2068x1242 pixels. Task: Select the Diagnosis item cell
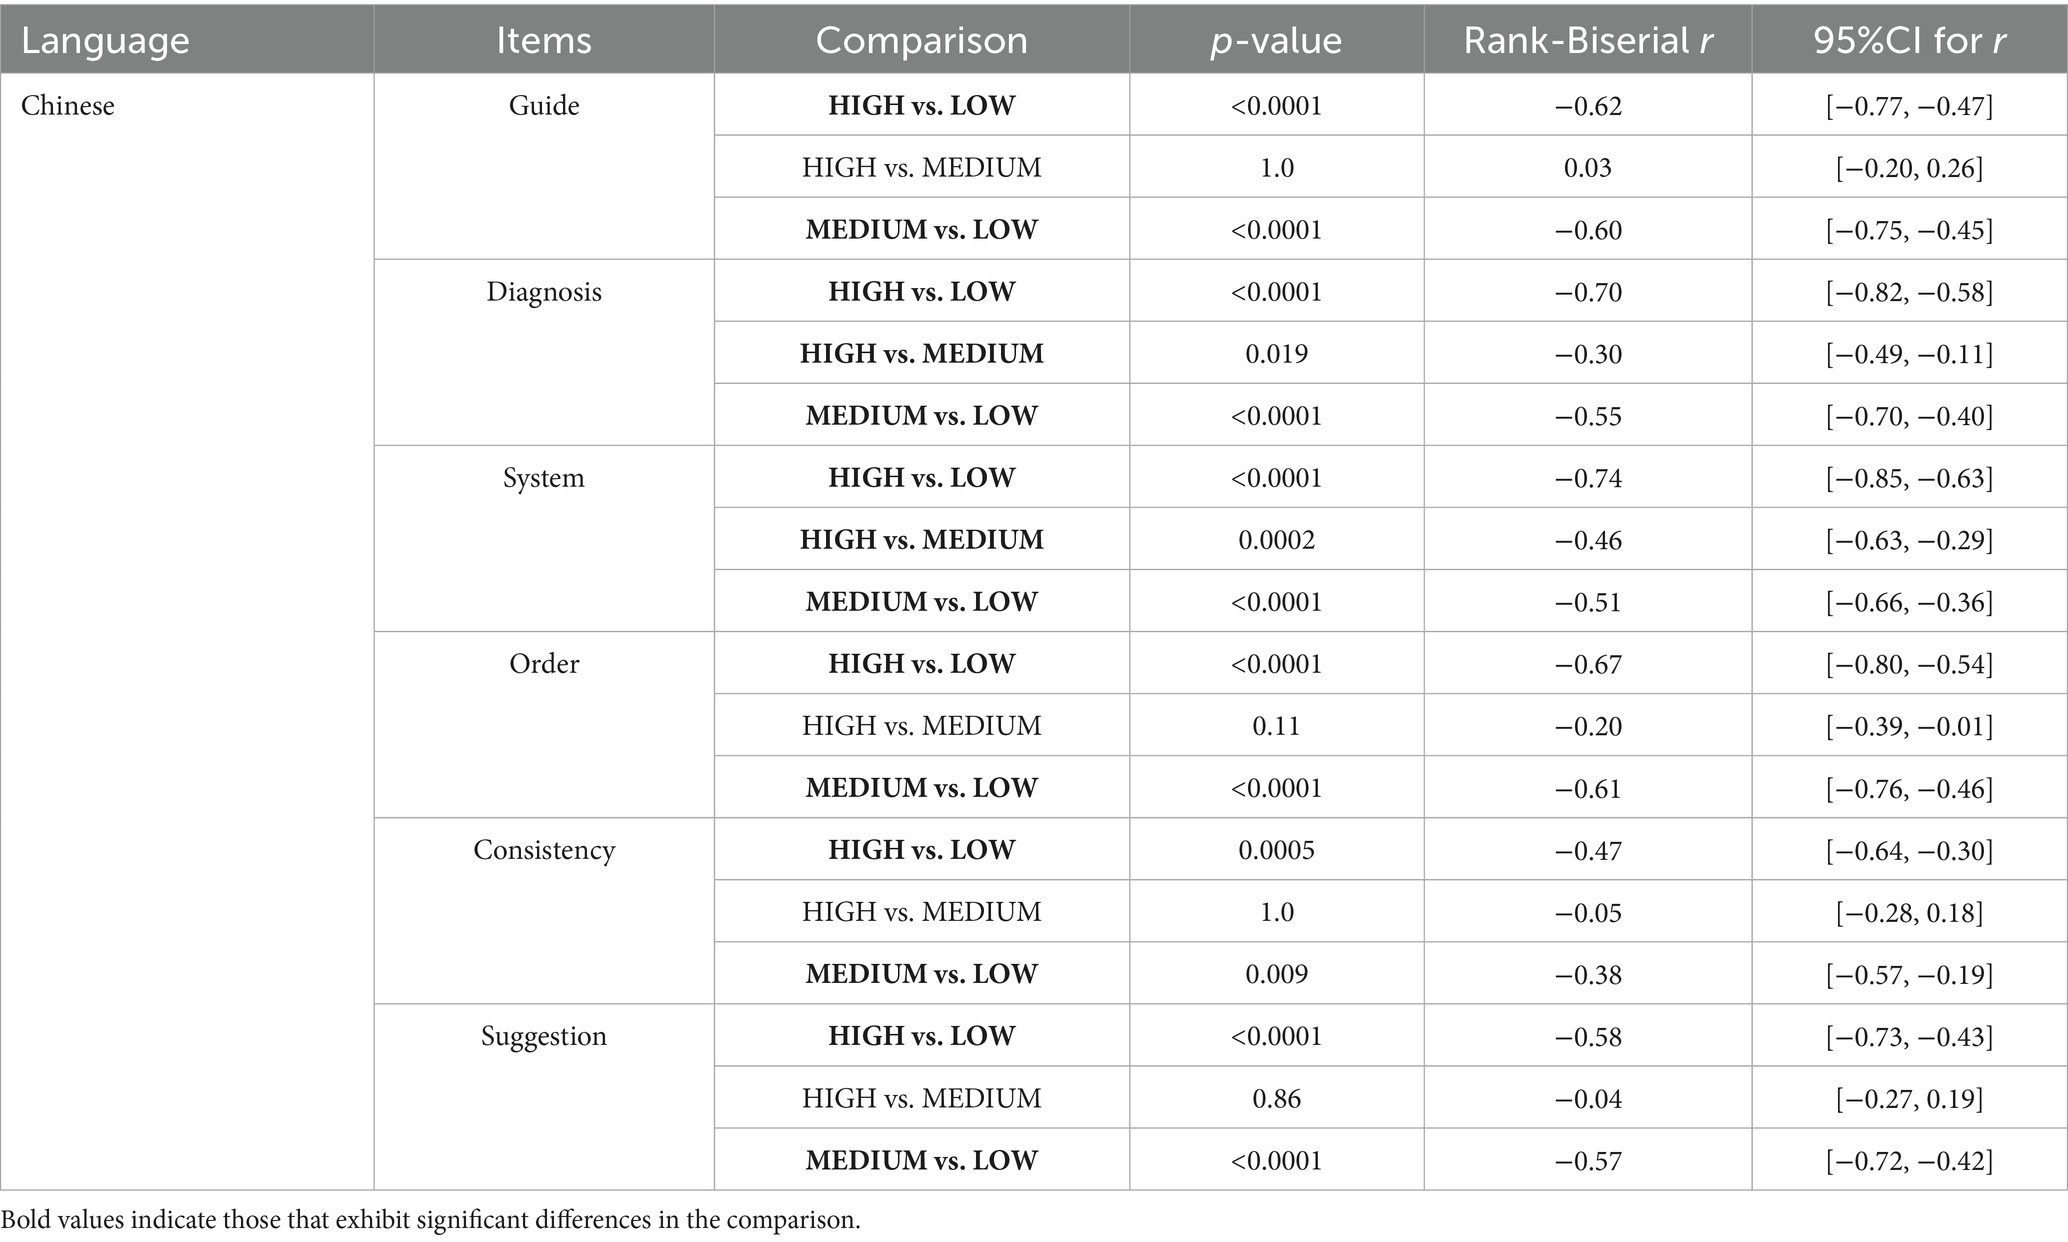pyautogui.click(x=544, y=292)
